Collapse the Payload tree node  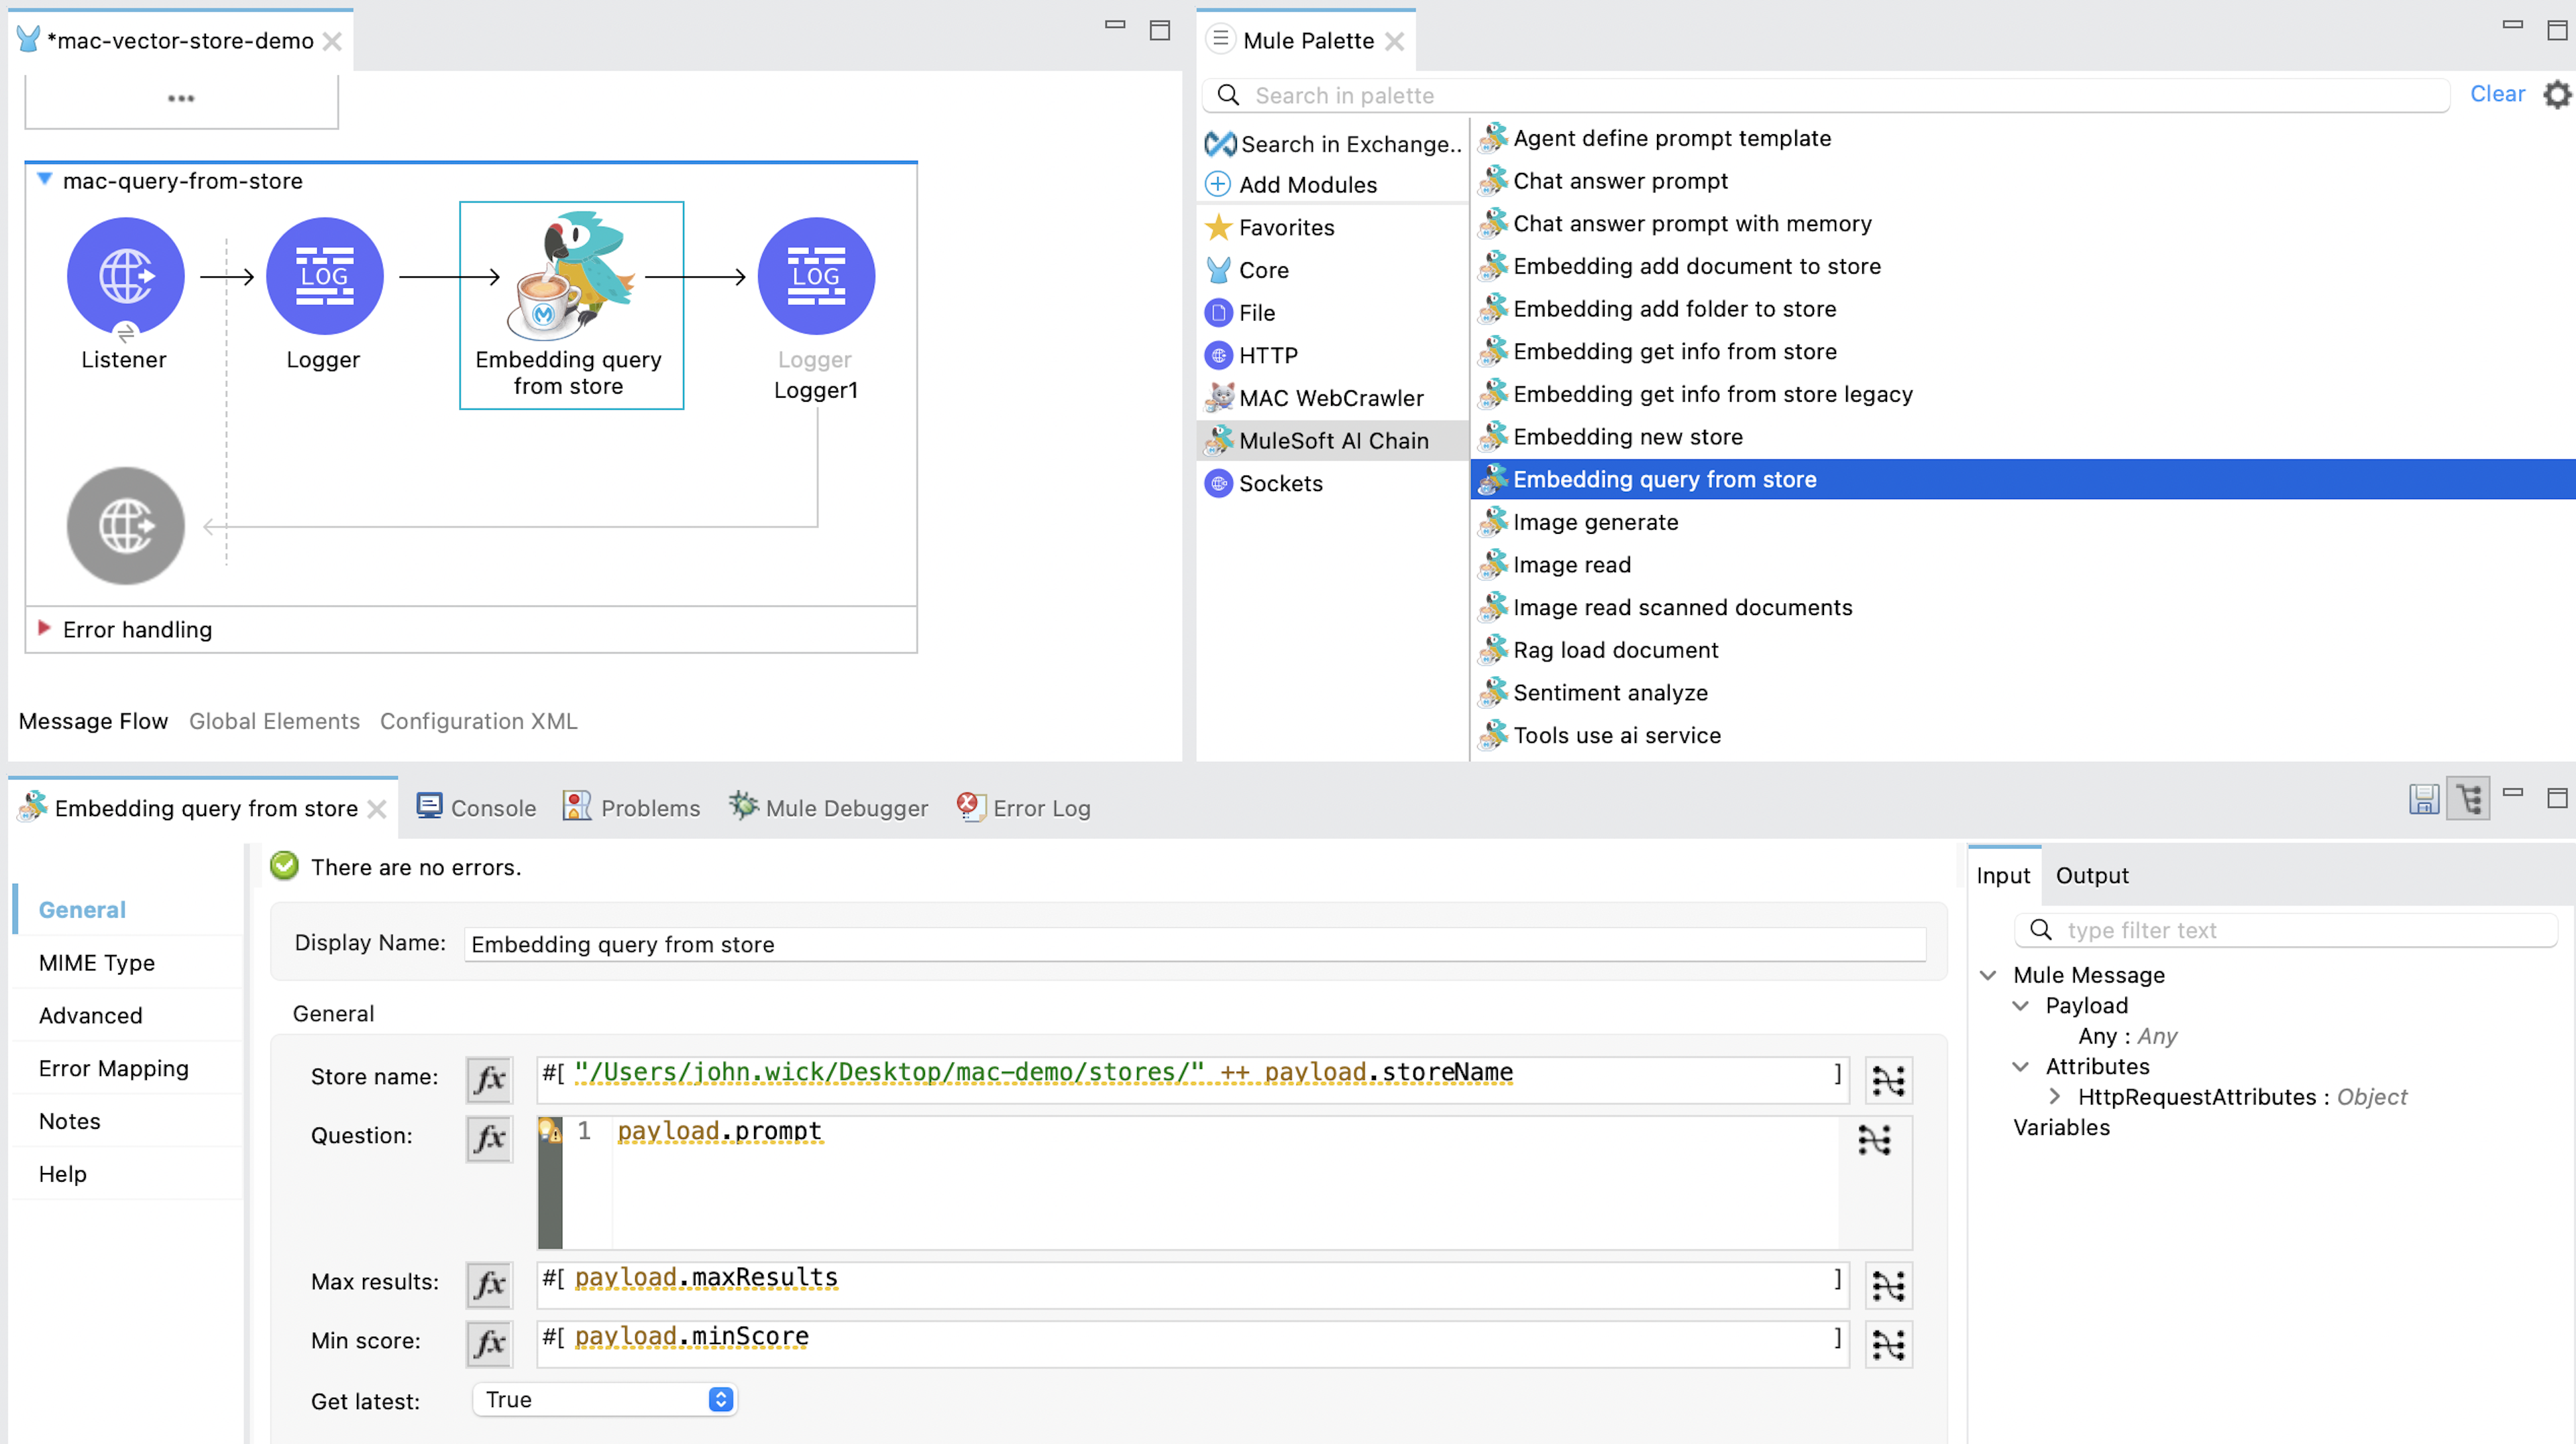[2021, 1006]
